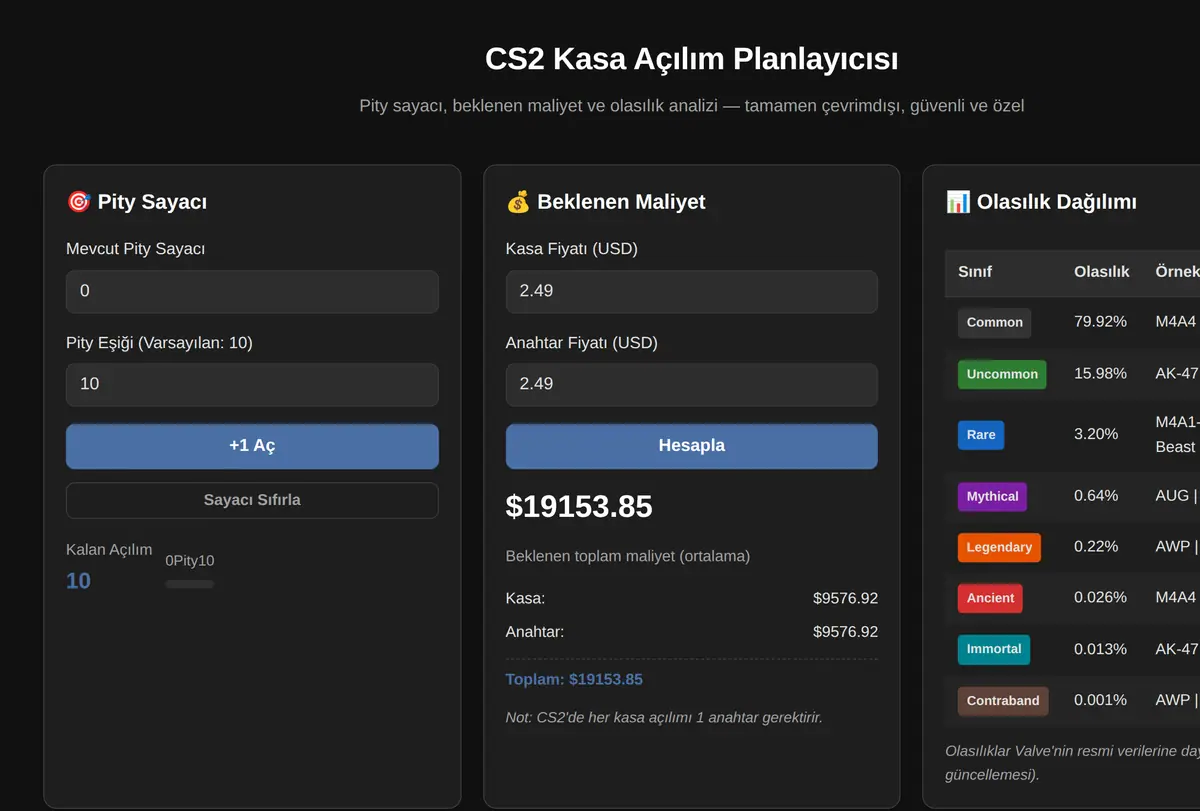
Task: Click the large $19153.85 result value
Action: pos(579,507)
